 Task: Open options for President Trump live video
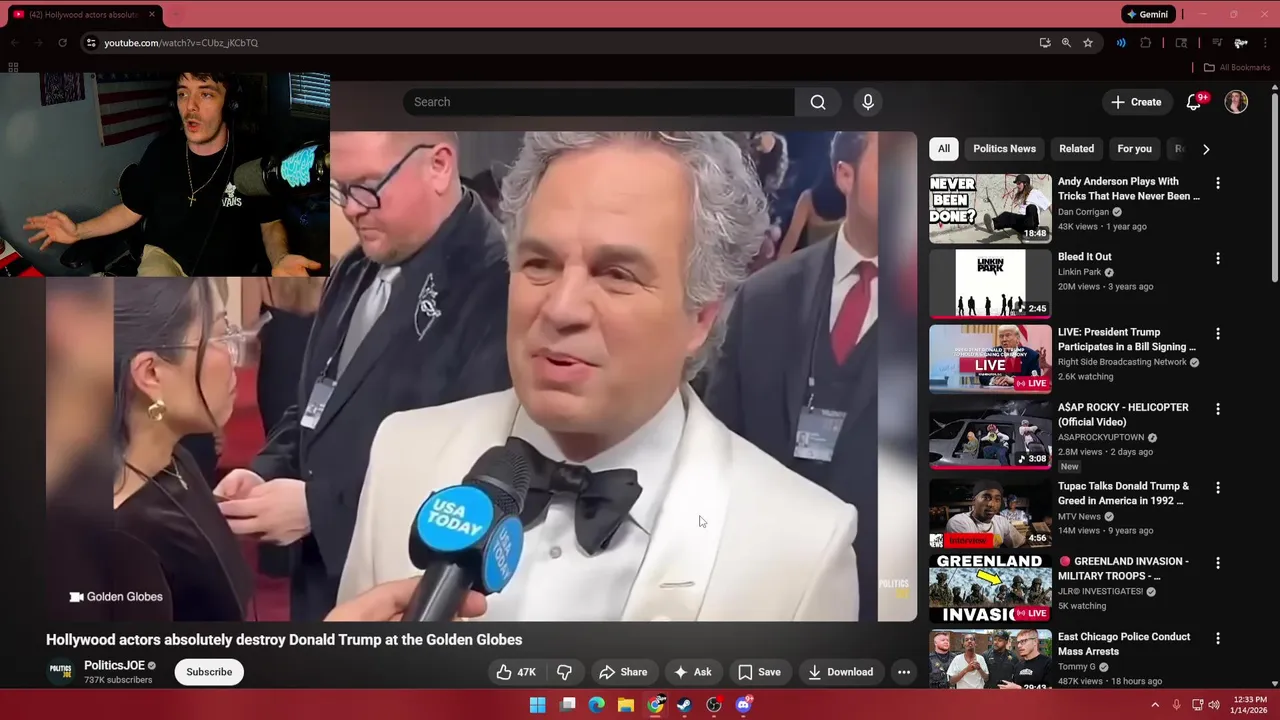click(x=1217, y=333)
